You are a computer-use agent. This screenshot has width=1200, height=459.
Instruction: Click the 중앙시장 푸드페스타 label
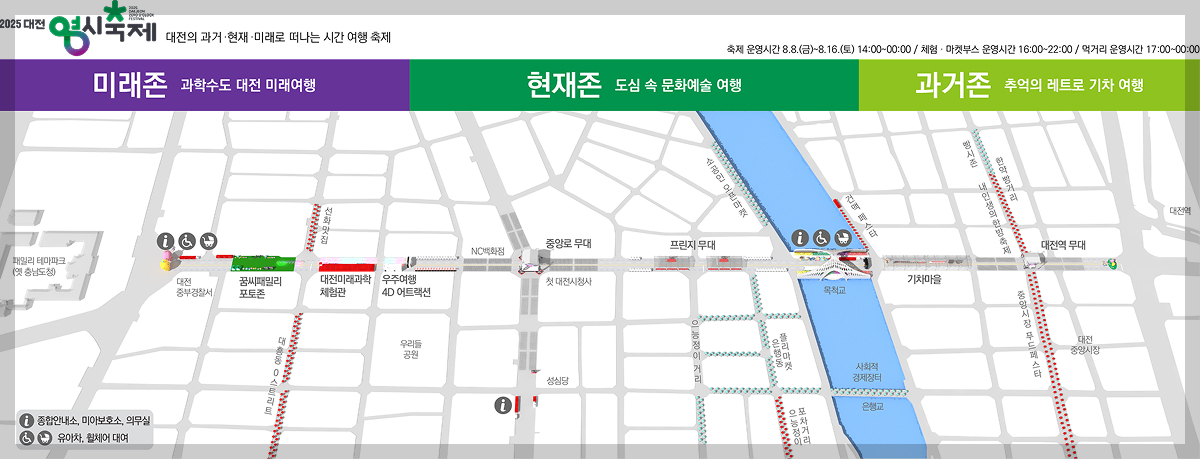point(1029,333)
